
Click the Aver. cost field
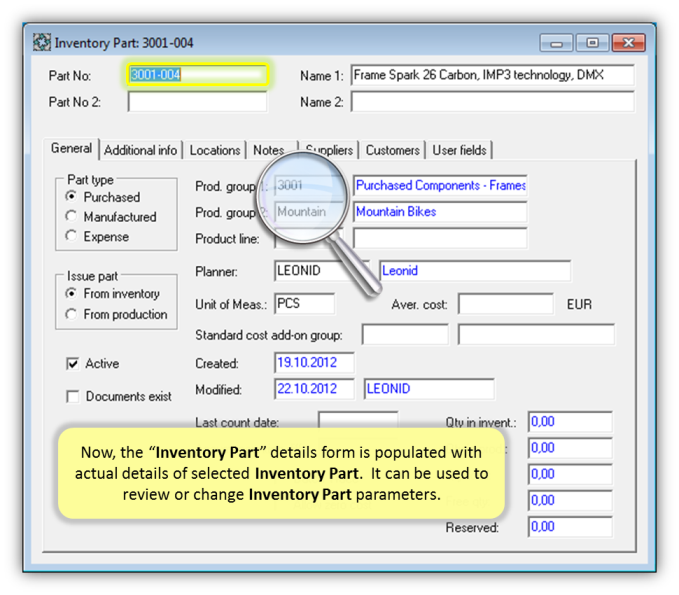point(506,304)
